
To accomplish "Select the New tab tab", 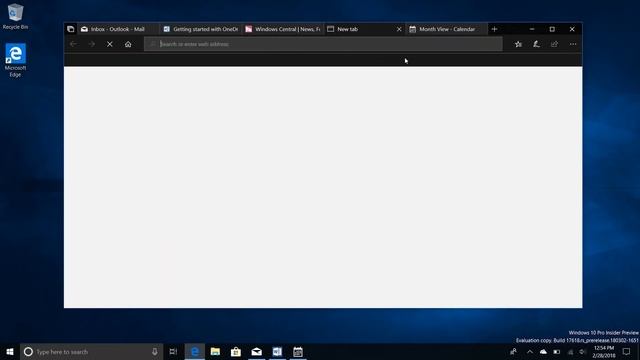I will pyautogui.click(x=359, y=29).
